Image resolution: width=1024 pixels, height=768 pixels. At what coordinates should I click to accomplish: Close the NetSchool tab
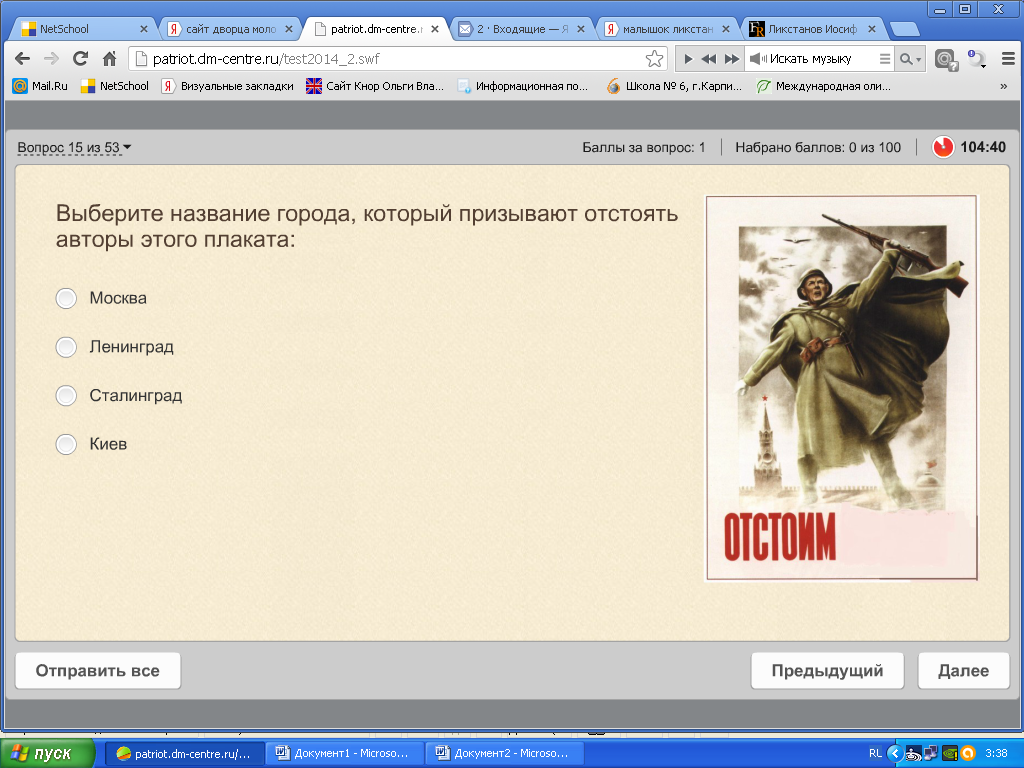(x=144, y=29)
